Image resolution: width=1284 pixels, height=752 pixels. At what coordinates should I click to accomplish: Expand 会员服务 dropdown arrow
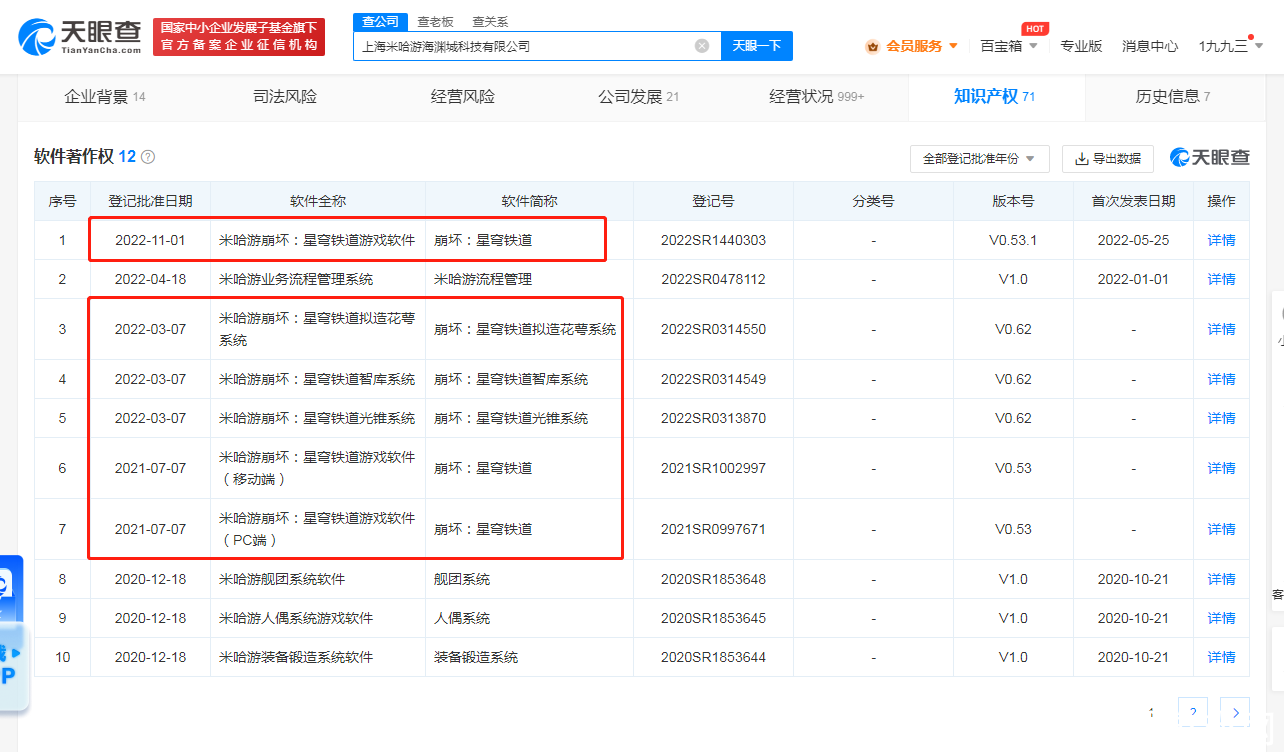click(x=953, y=46)
